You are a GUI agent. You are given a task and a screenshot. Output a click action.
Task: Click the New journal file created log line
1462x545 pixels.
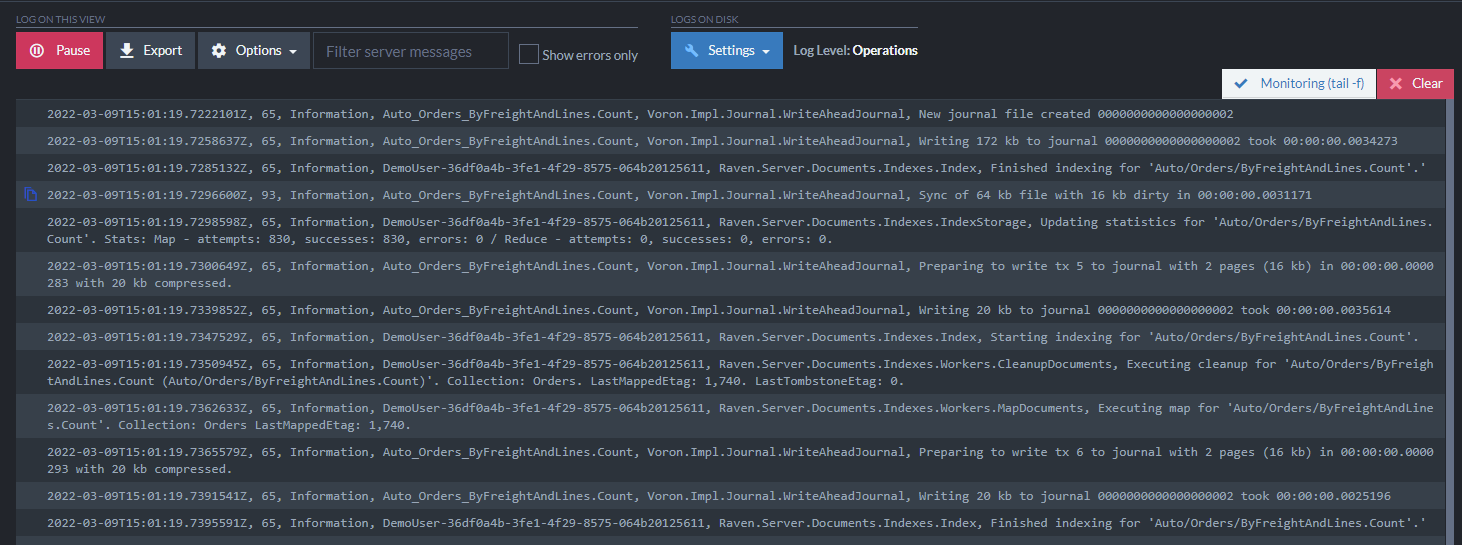pyautogui.click(x=731, y=114)
